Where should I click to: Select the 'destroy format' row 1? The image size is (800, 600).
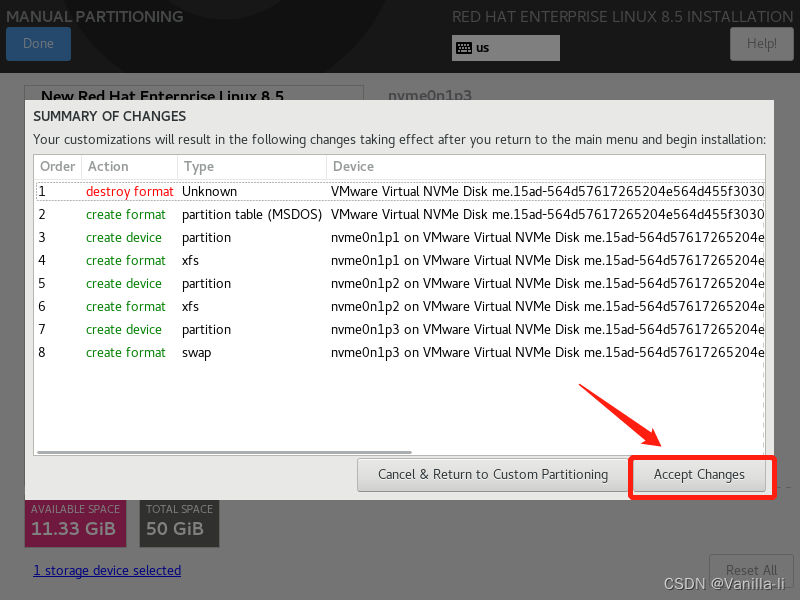400,191
